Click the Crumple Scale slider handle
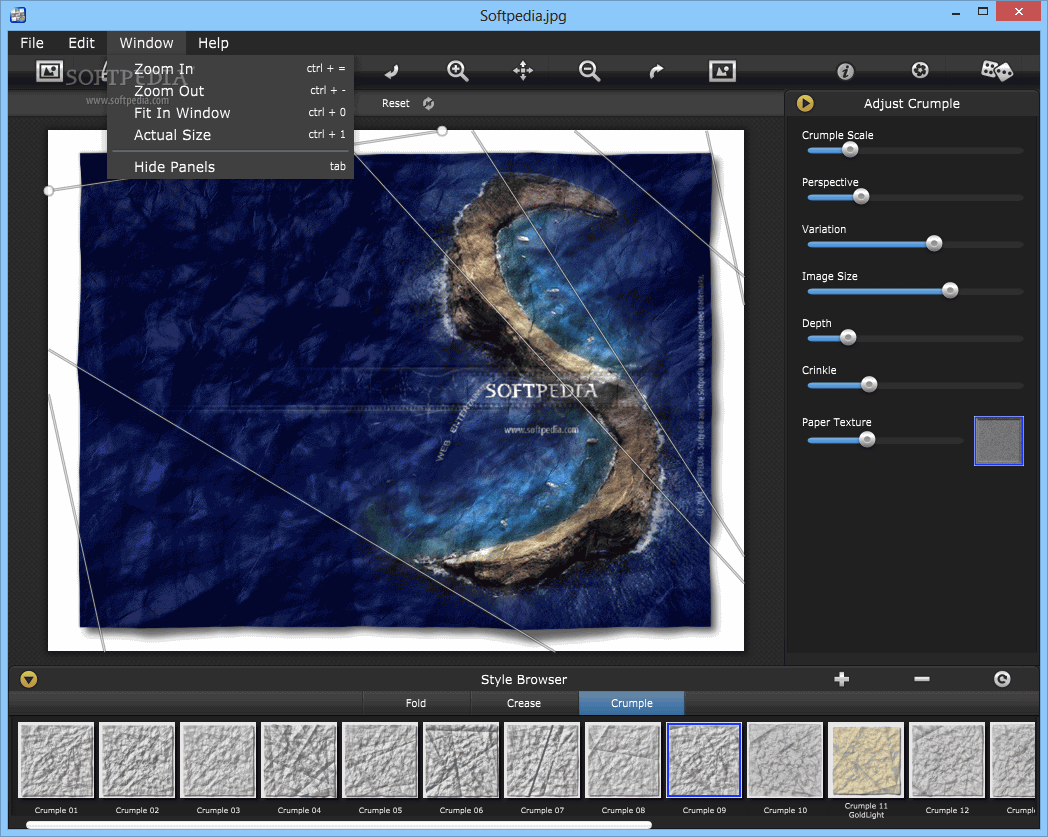Screen dimensions: 1048x837 849,150
